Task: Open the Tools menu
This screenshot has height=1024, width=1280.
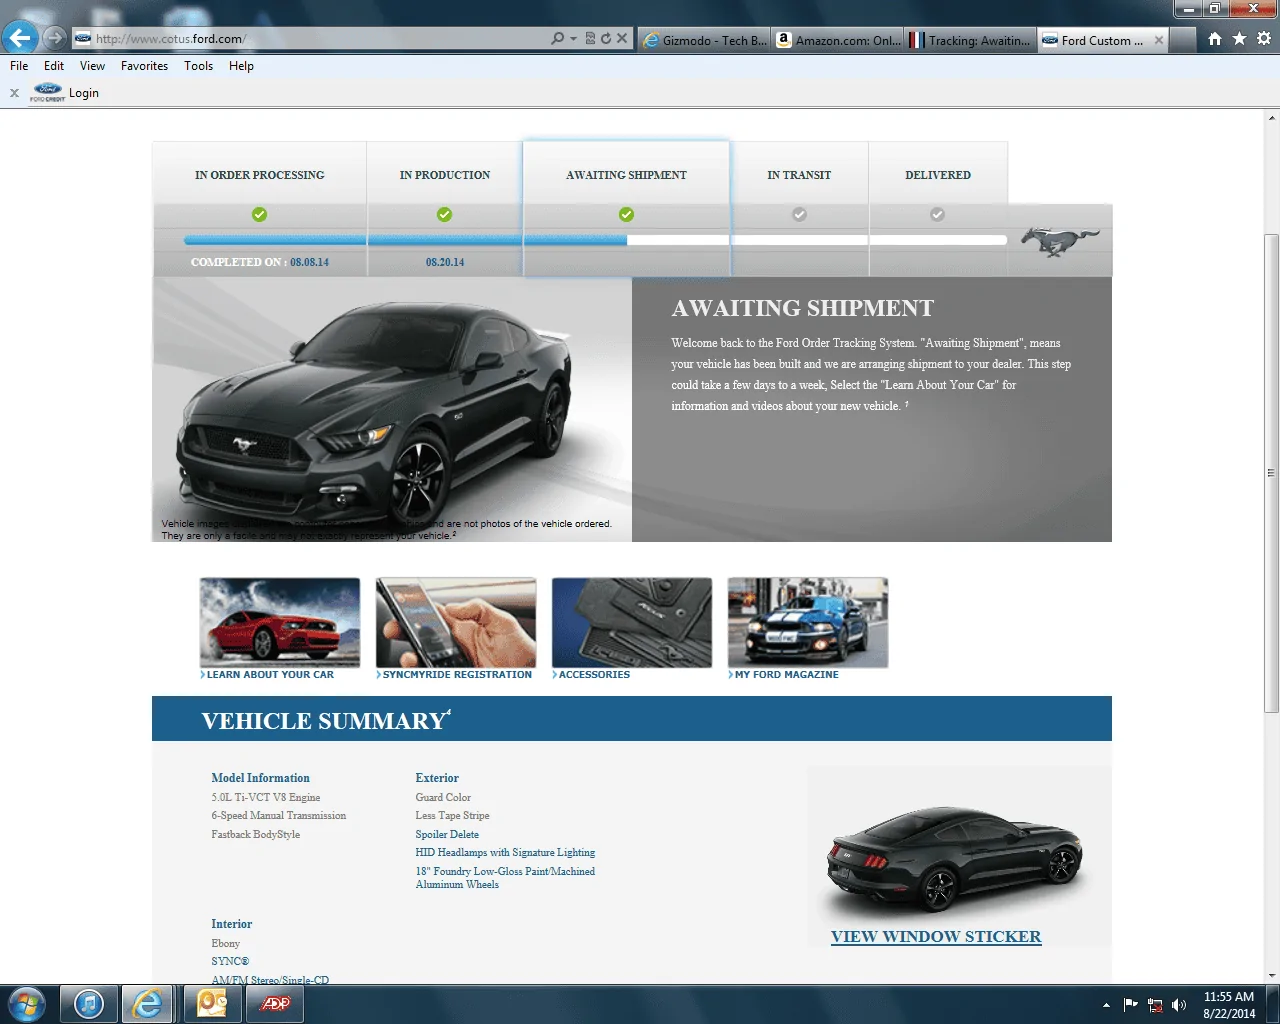Action: point(198,66)
